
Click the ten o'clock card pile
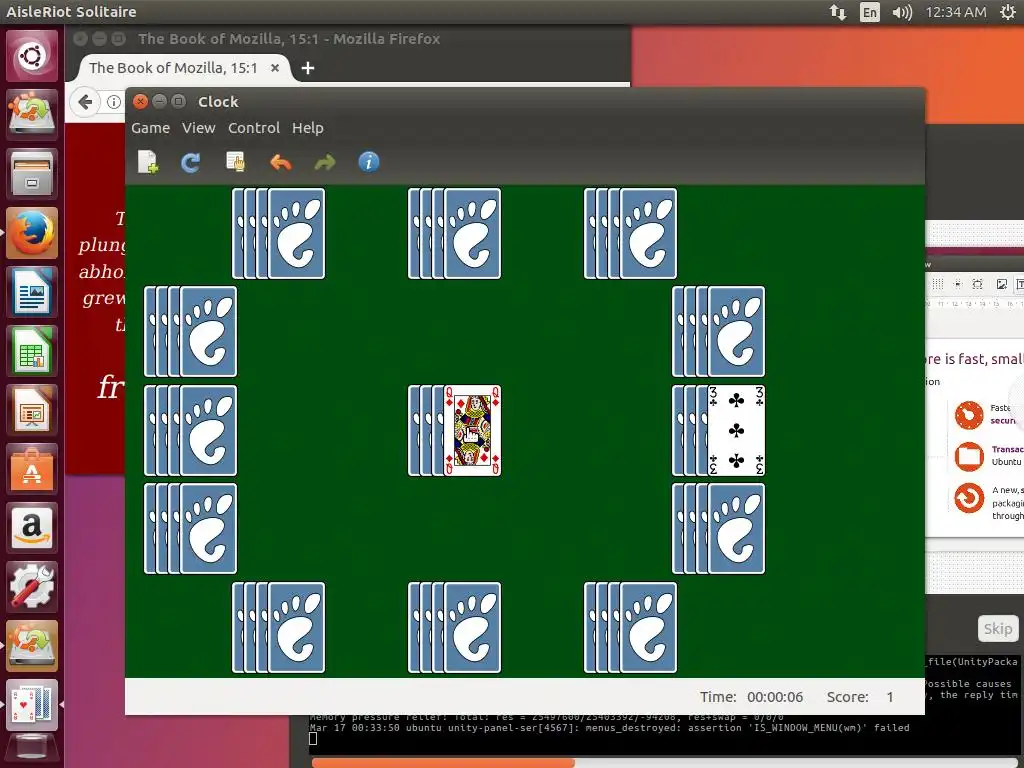(x=190, y=331)
